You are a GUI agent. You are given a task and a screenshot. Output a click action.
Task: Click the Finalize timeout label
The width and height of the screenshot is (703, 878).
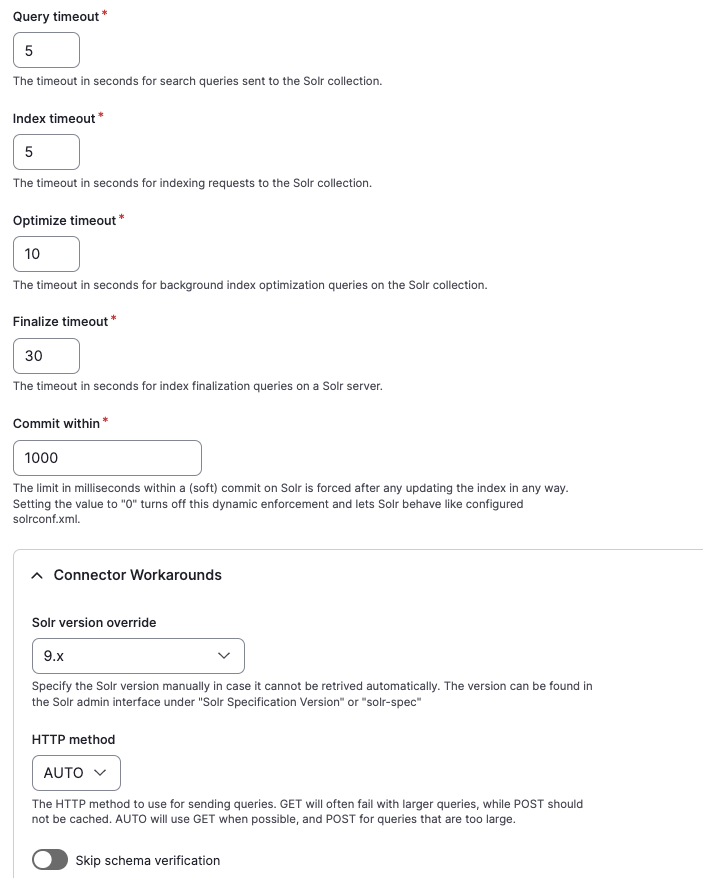(60, 322)
